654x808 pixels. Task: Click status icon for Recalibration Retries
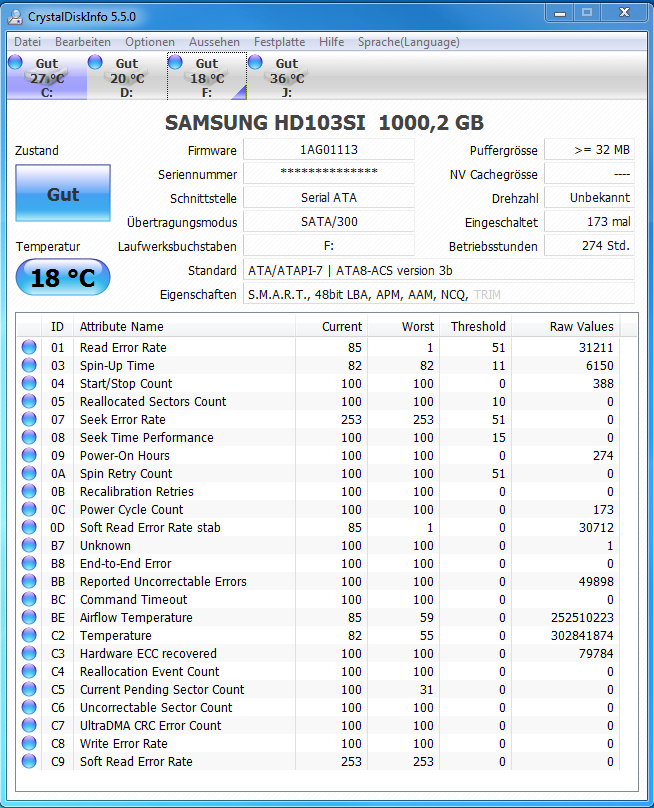pos(29,492)
